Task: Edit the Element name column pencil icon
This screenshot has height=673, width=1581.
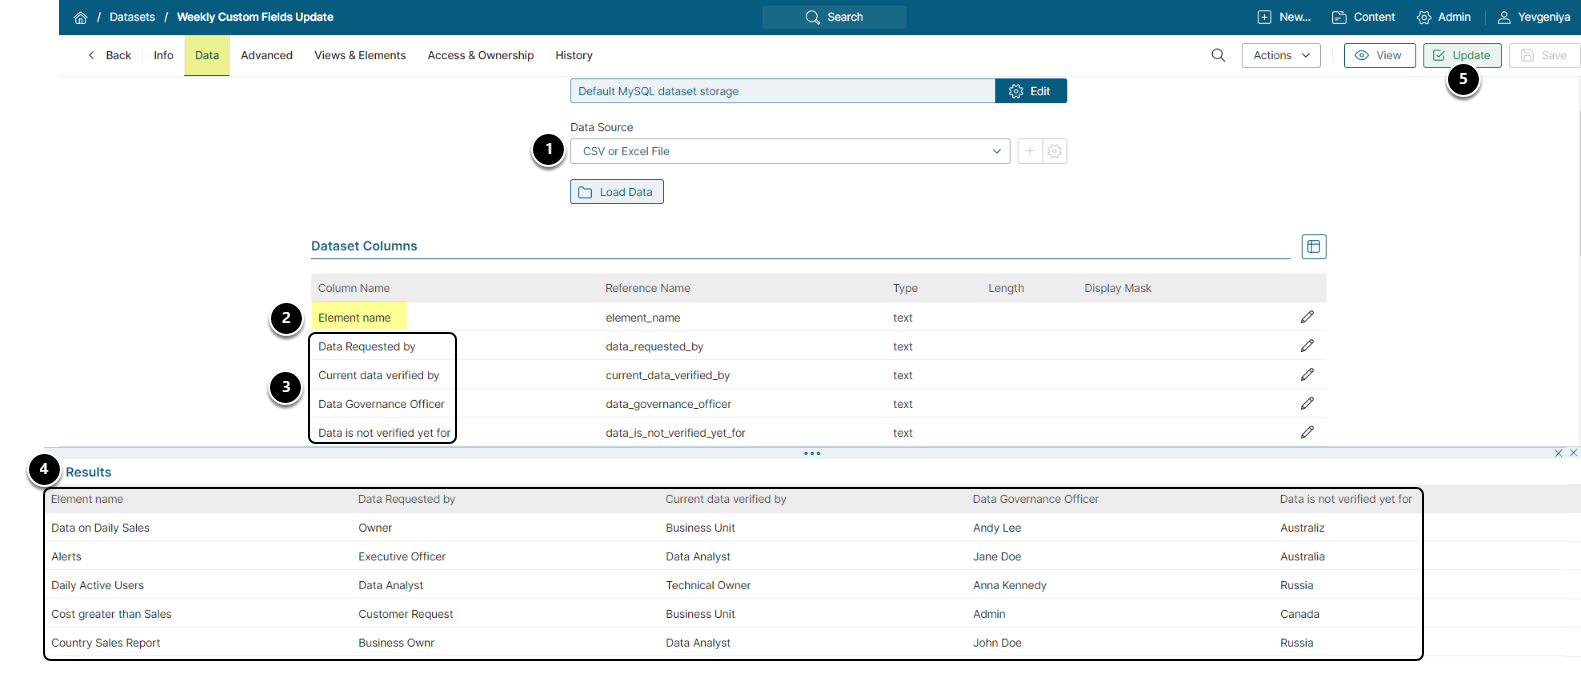Action: pyautogui.click(x=1307, y=317)
